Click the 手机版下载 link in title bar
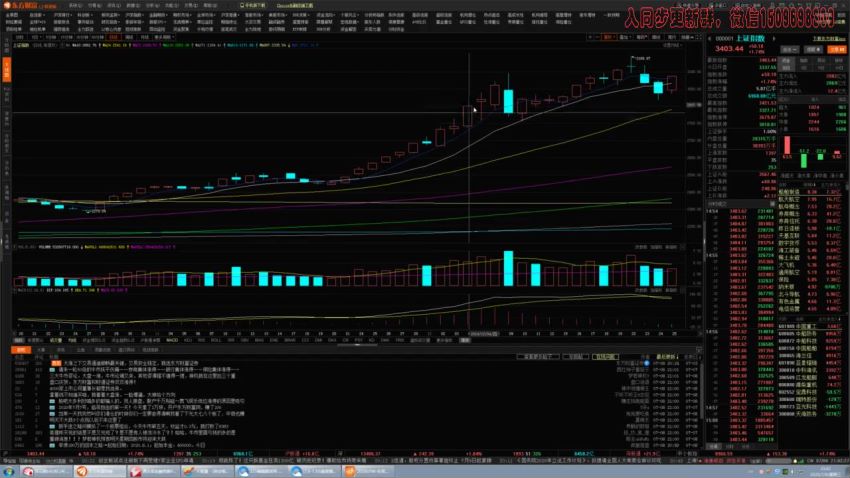Screen dimensions: 850x478 253,5
